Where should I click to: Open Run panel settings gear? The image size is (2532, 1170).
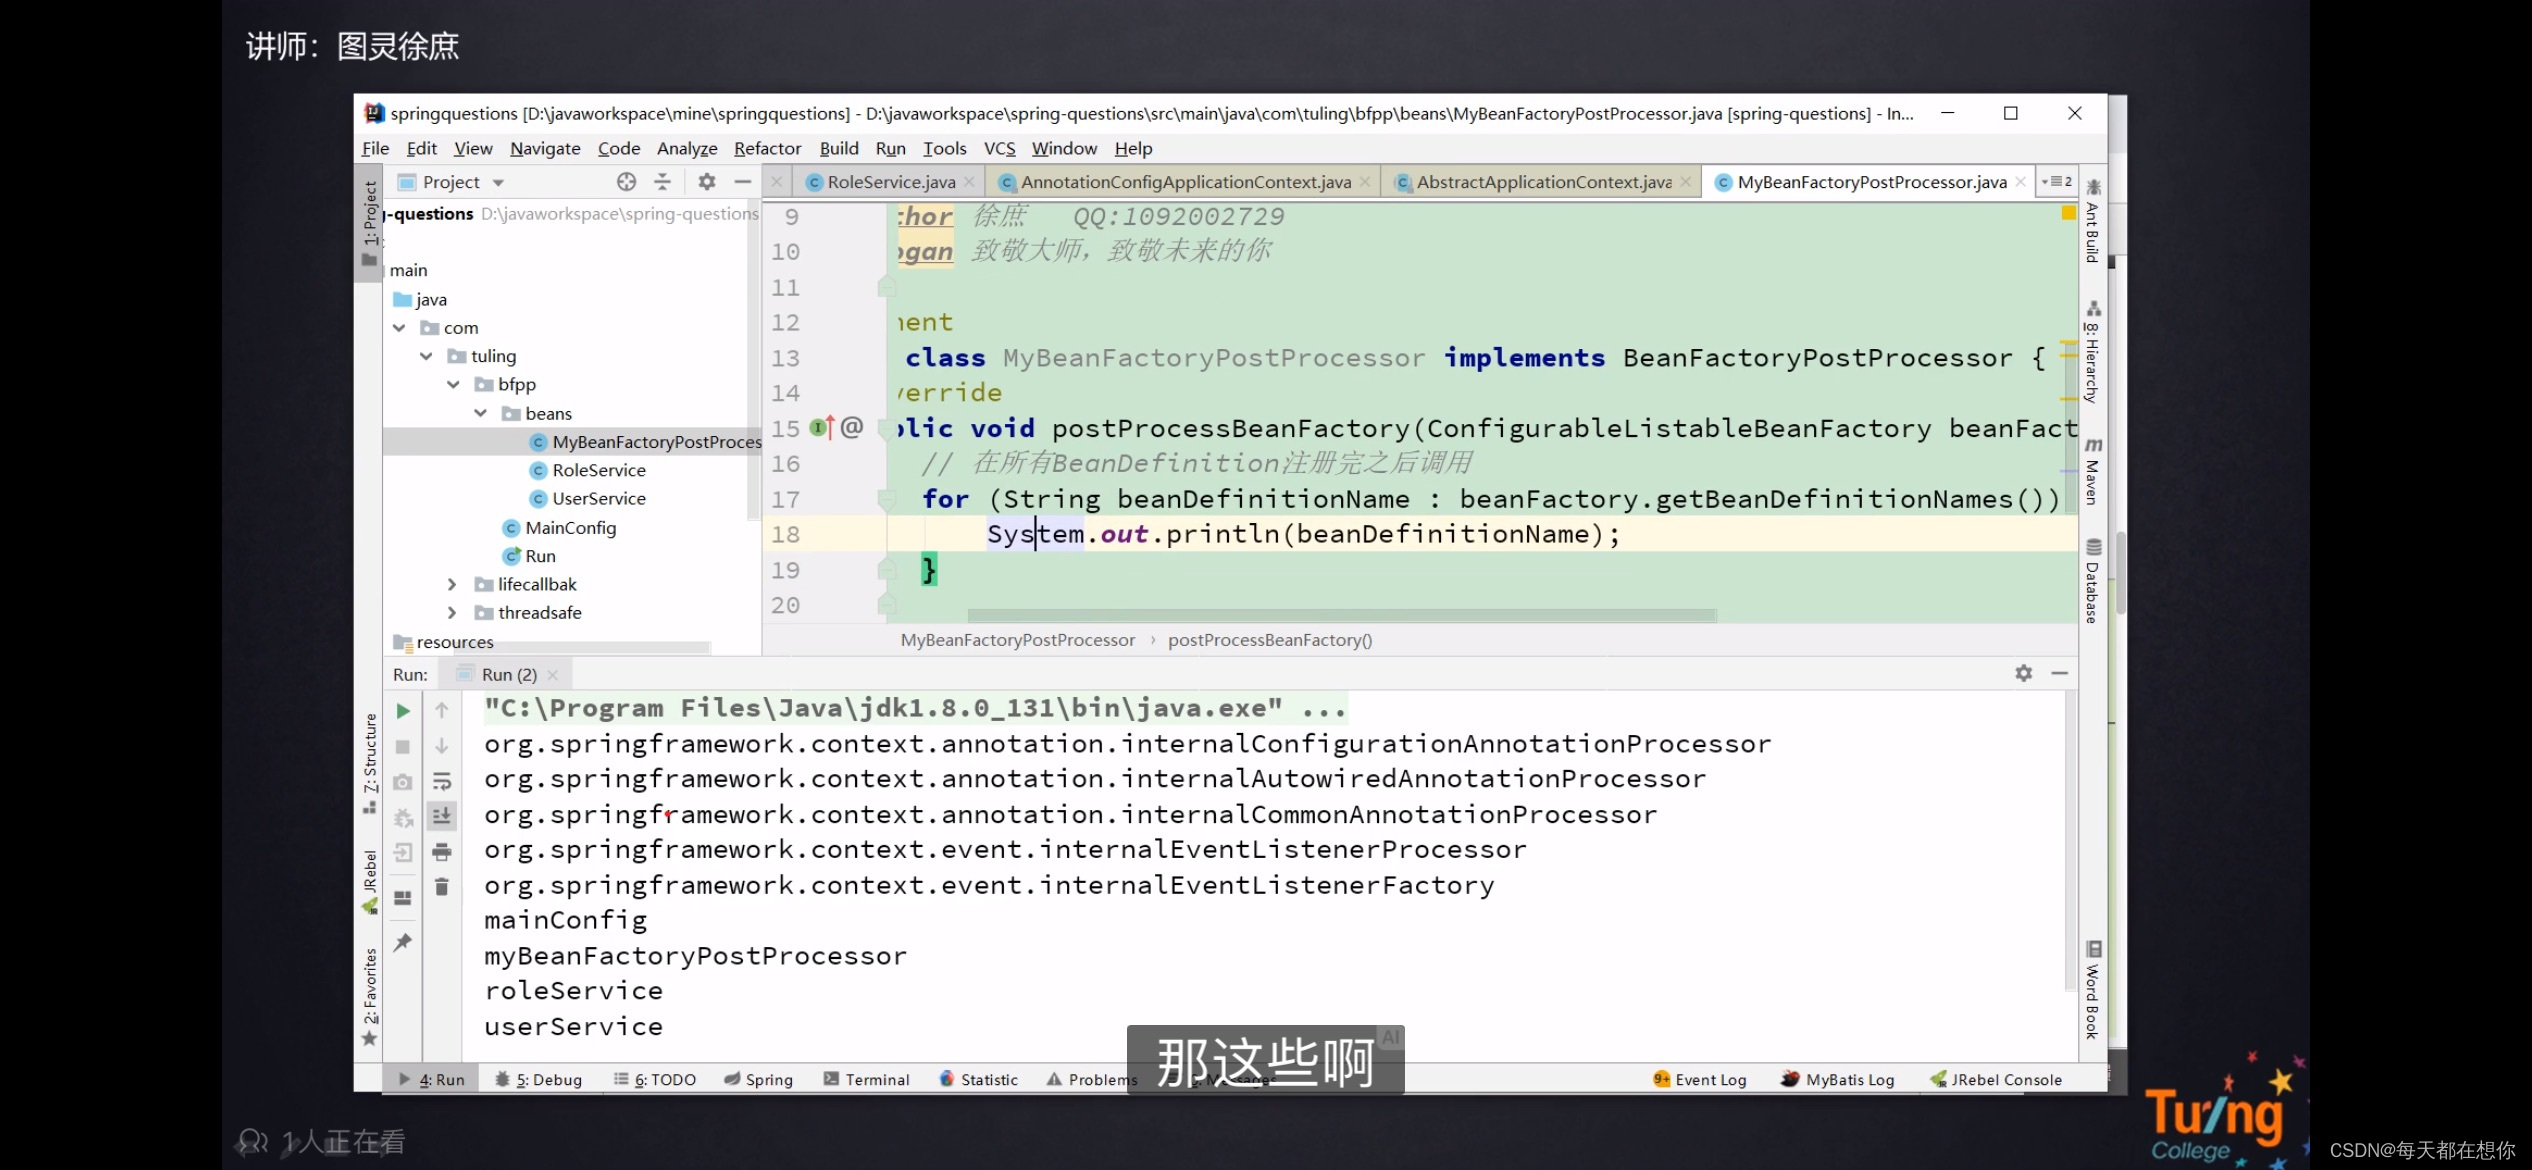2024,673
